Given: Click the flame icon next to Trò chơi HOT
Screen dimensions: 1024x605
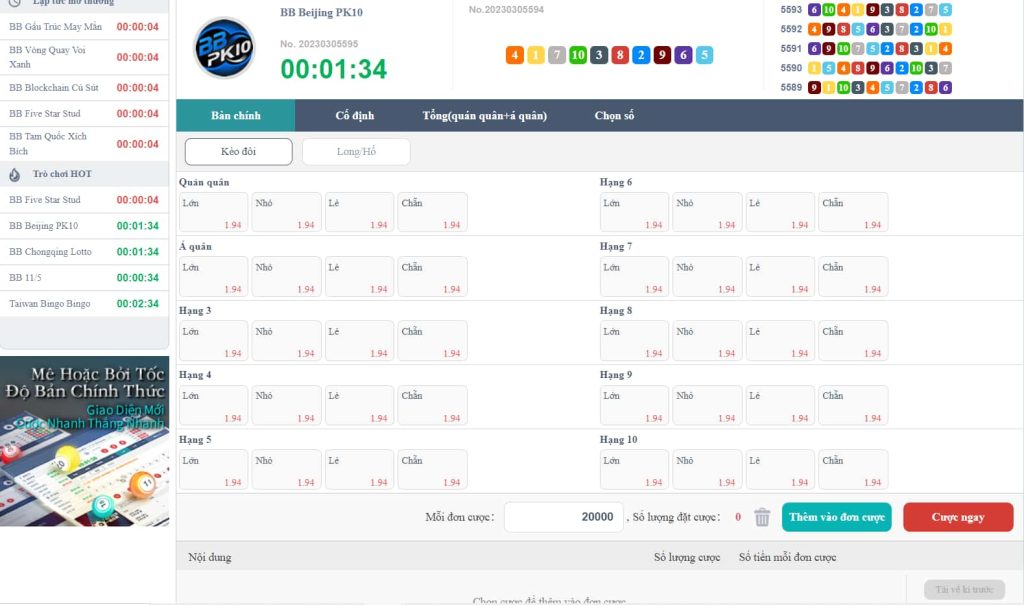Looking at the screenshot, I should [14, 174].
